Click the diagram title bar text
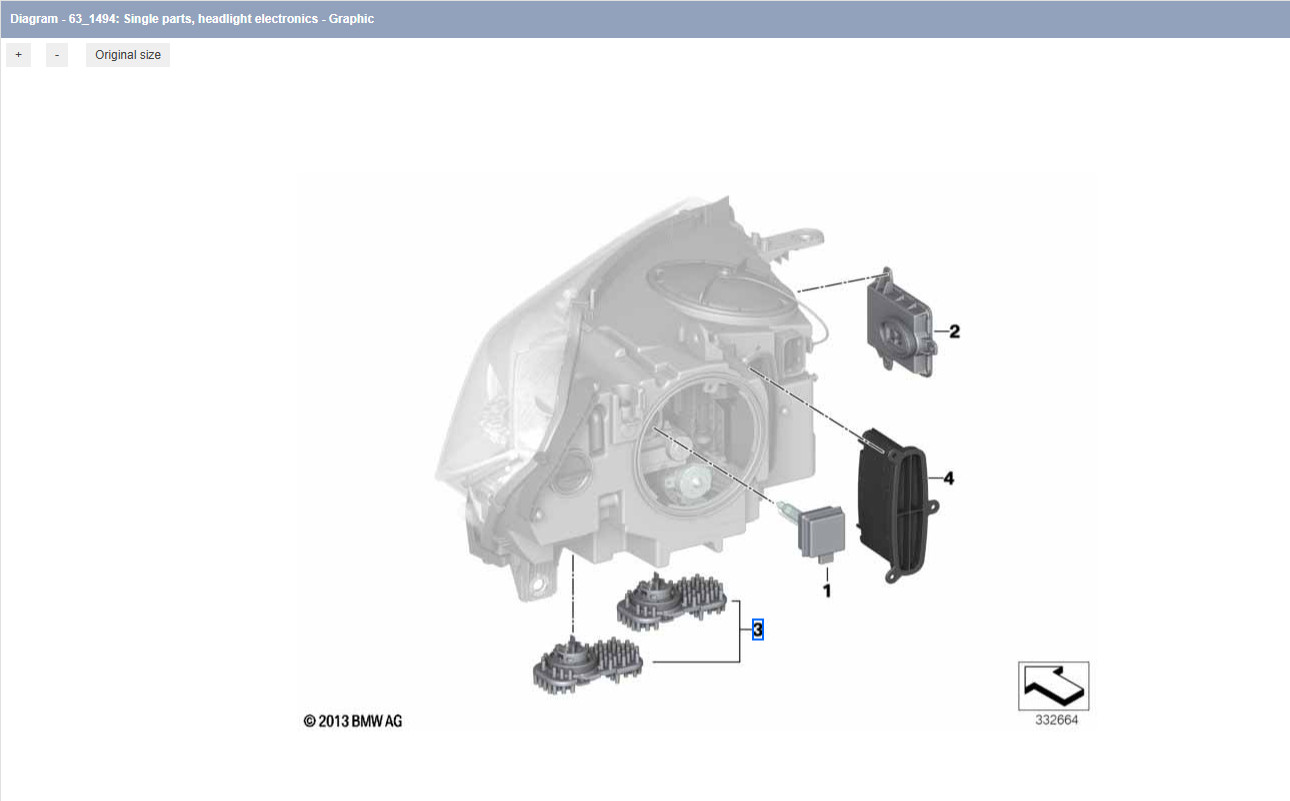 [x=191, y=18]
